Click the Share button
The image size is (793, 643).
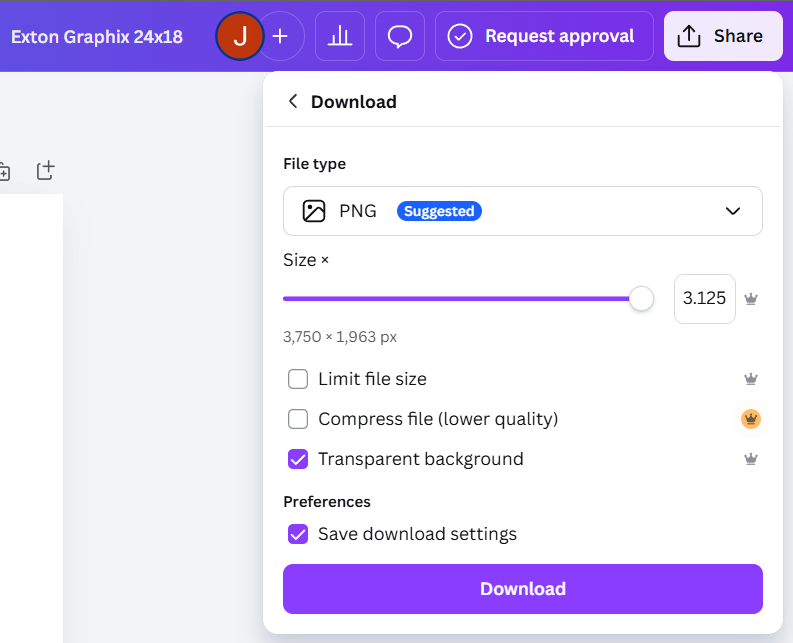(723, 36)
